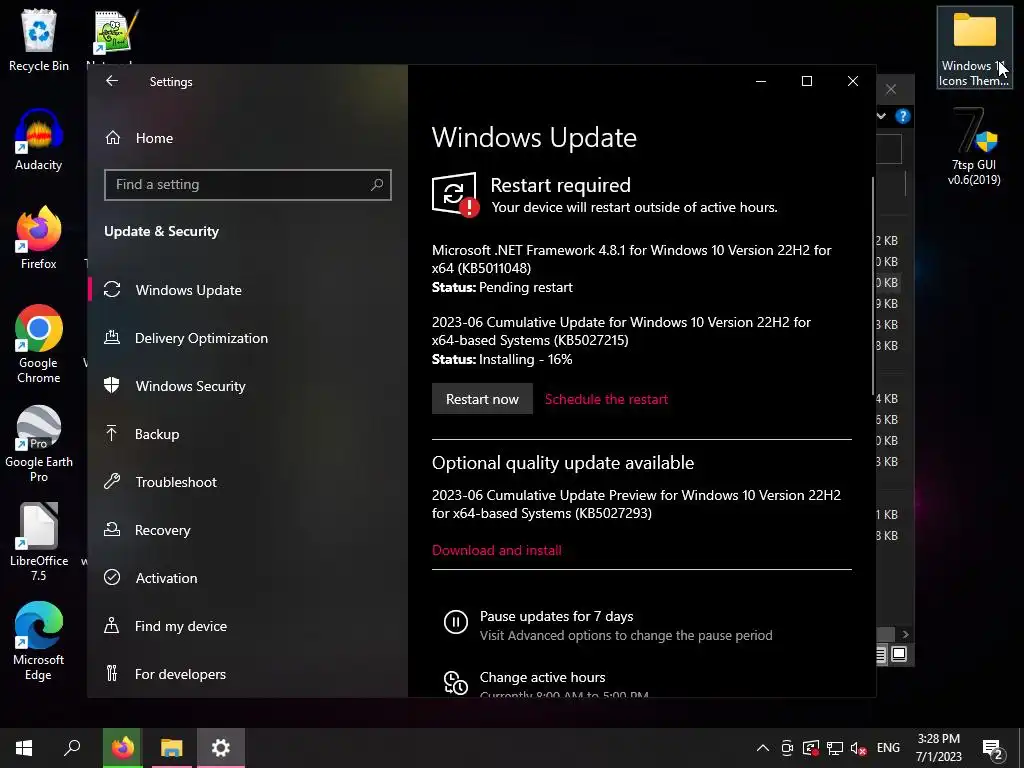Click the Find my device person icon
The image size is (1024, 768).
tap(112, 626)
